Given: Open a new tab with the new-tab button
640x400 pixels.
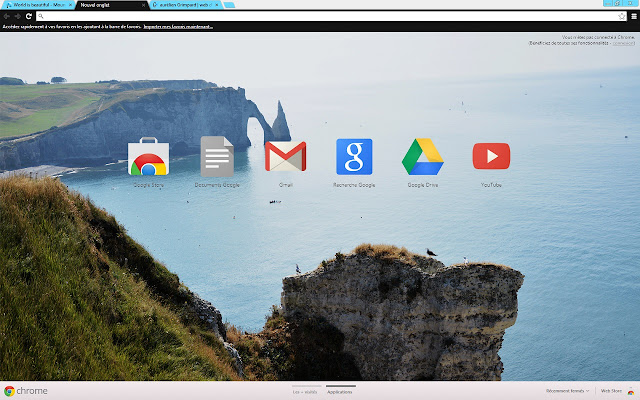Looking at the screenshot, I should click(229, 5).
